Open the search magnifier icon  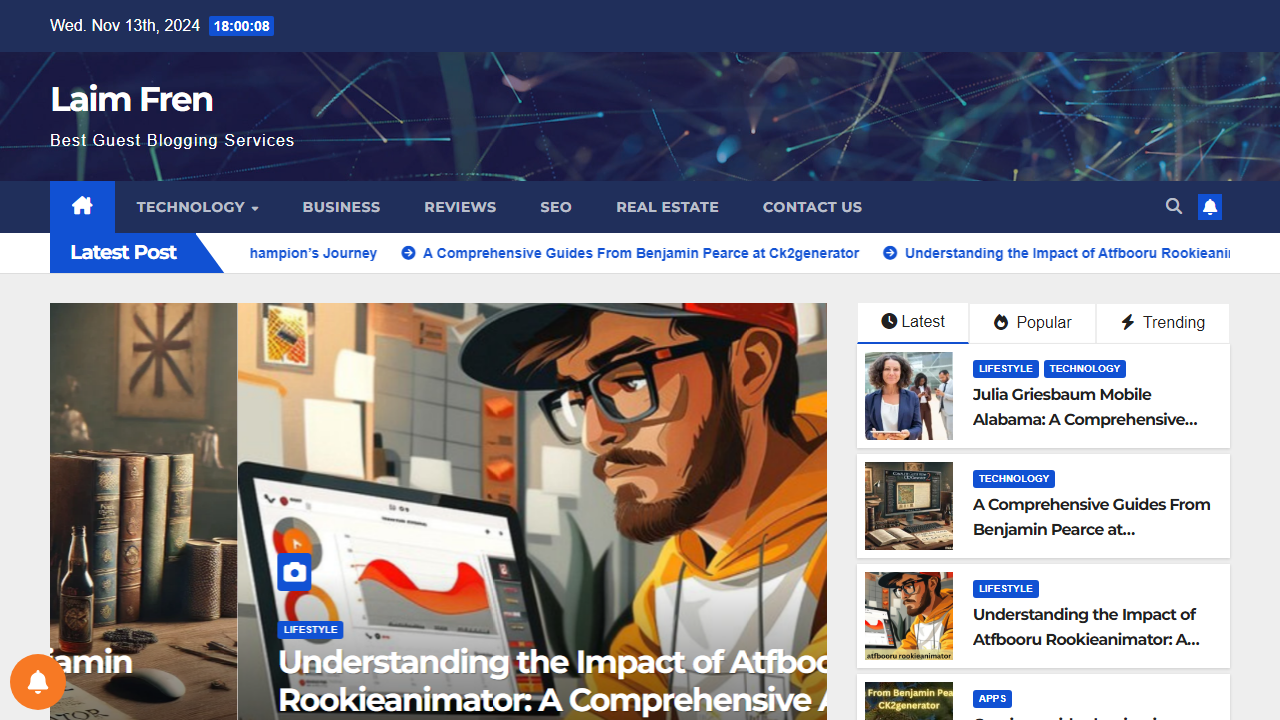1174,206
